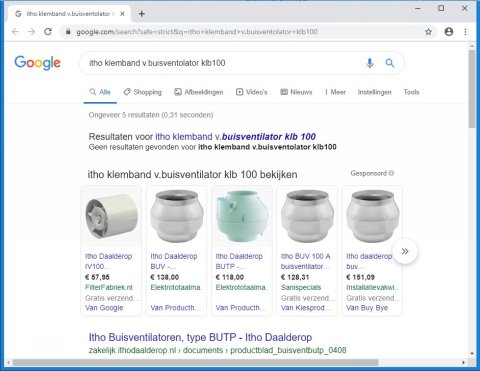The height and width of the screenshot is (371, 480).
Task: Click the Gesponsord info icon
Action: click(x=391, y=173)
